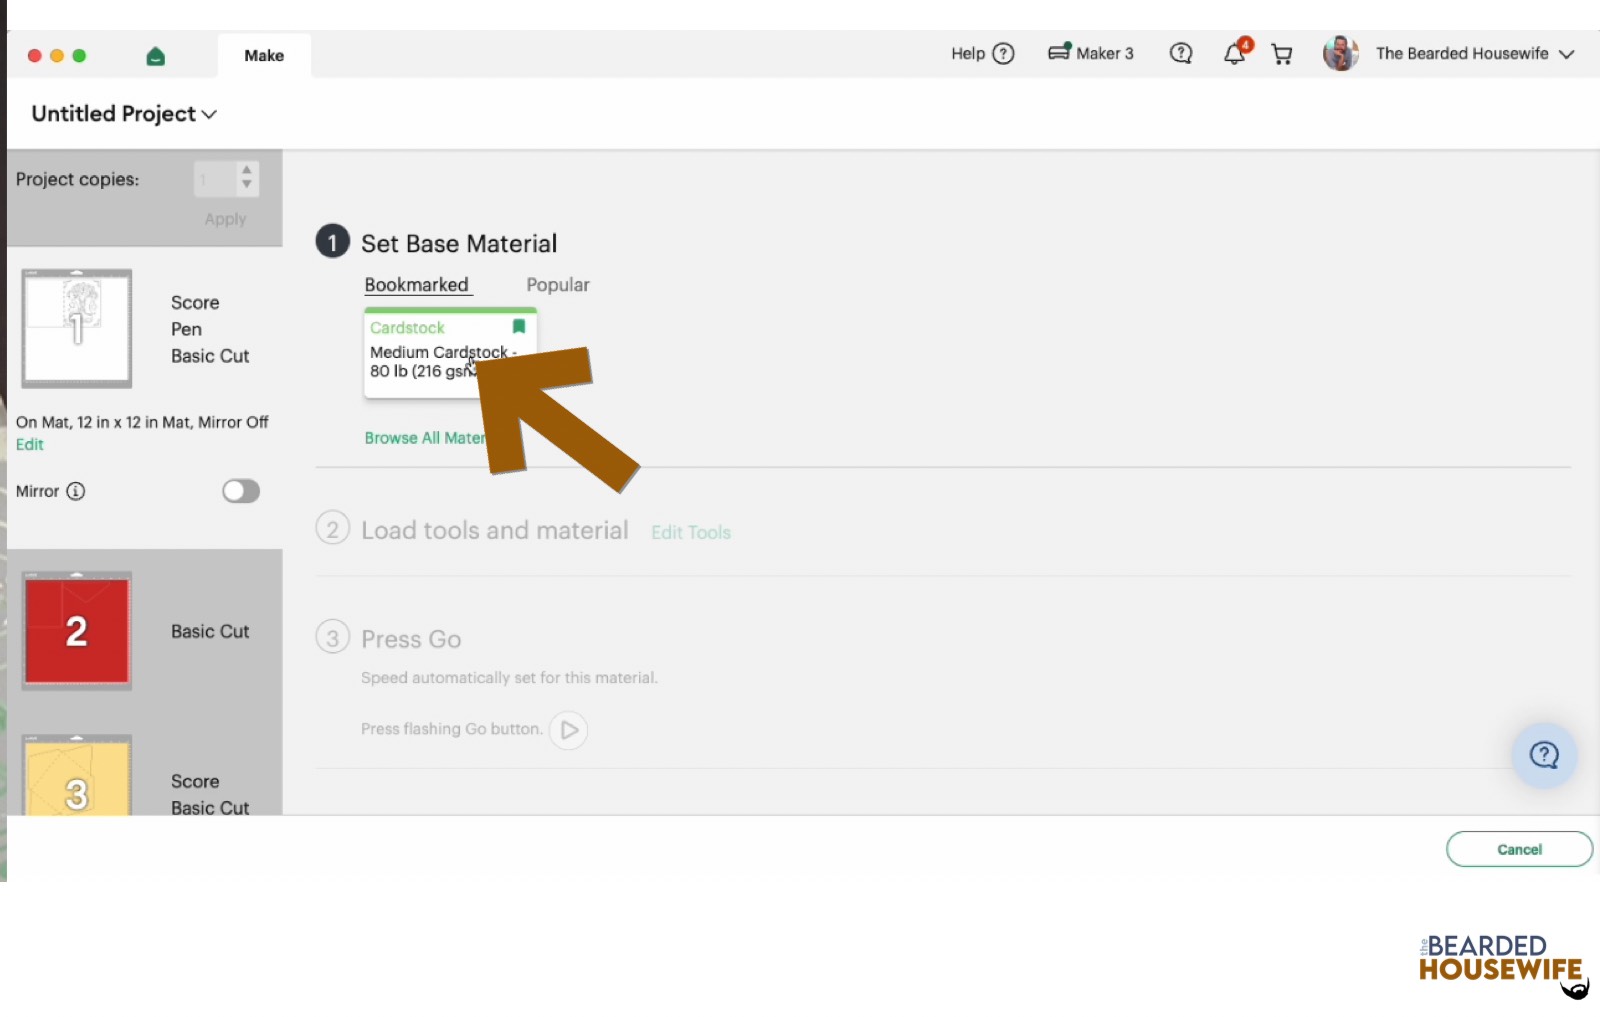Viewport: 1600px width, 1017px height.
Task: Toggle the Mirror switch
Action: coord(241,491)
